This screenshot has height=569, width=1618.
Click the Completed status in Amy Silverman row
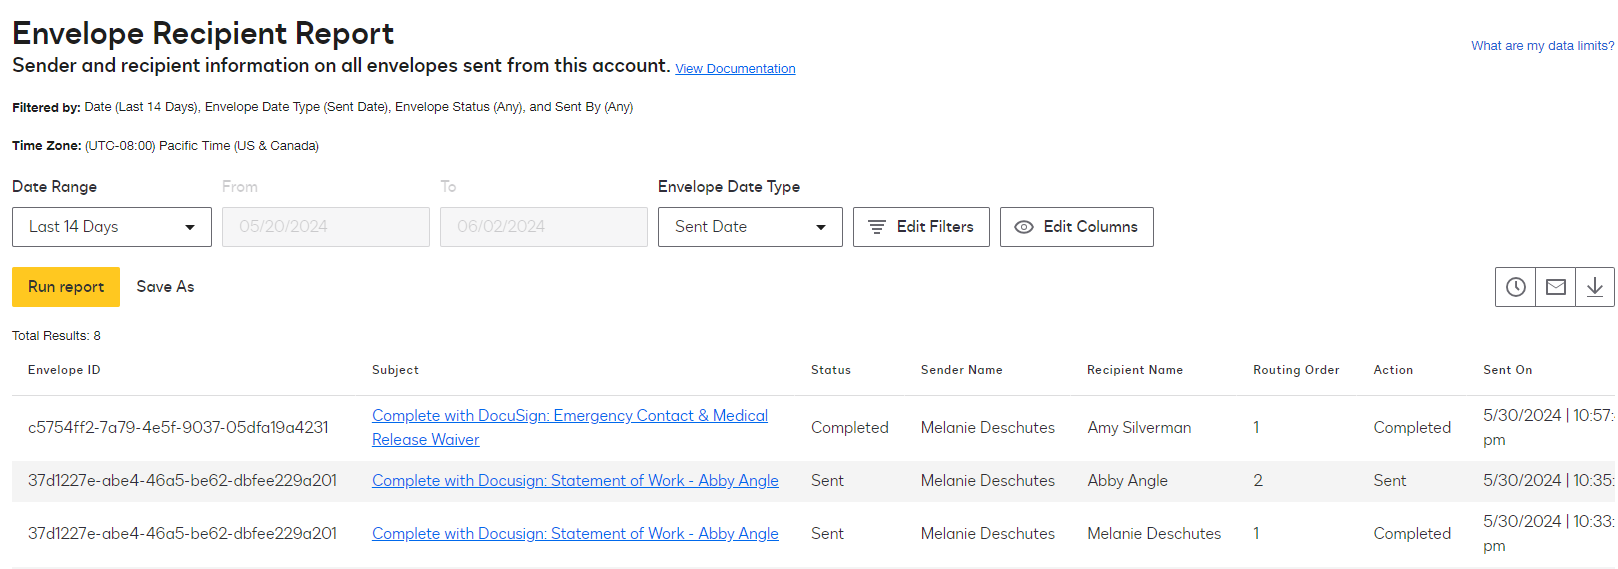click(x=849, y=428)
